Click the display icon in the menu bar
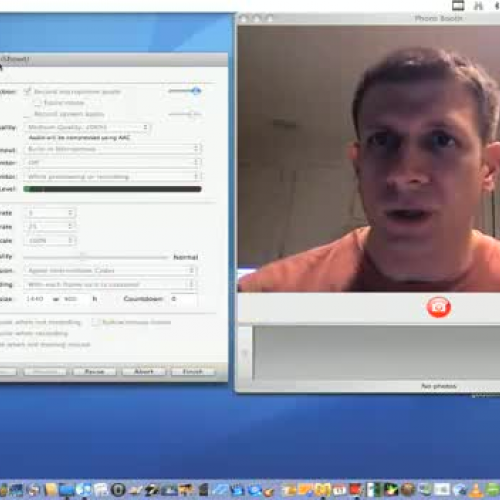The width and height of the screenshot is (500, 500). point(458,5)
